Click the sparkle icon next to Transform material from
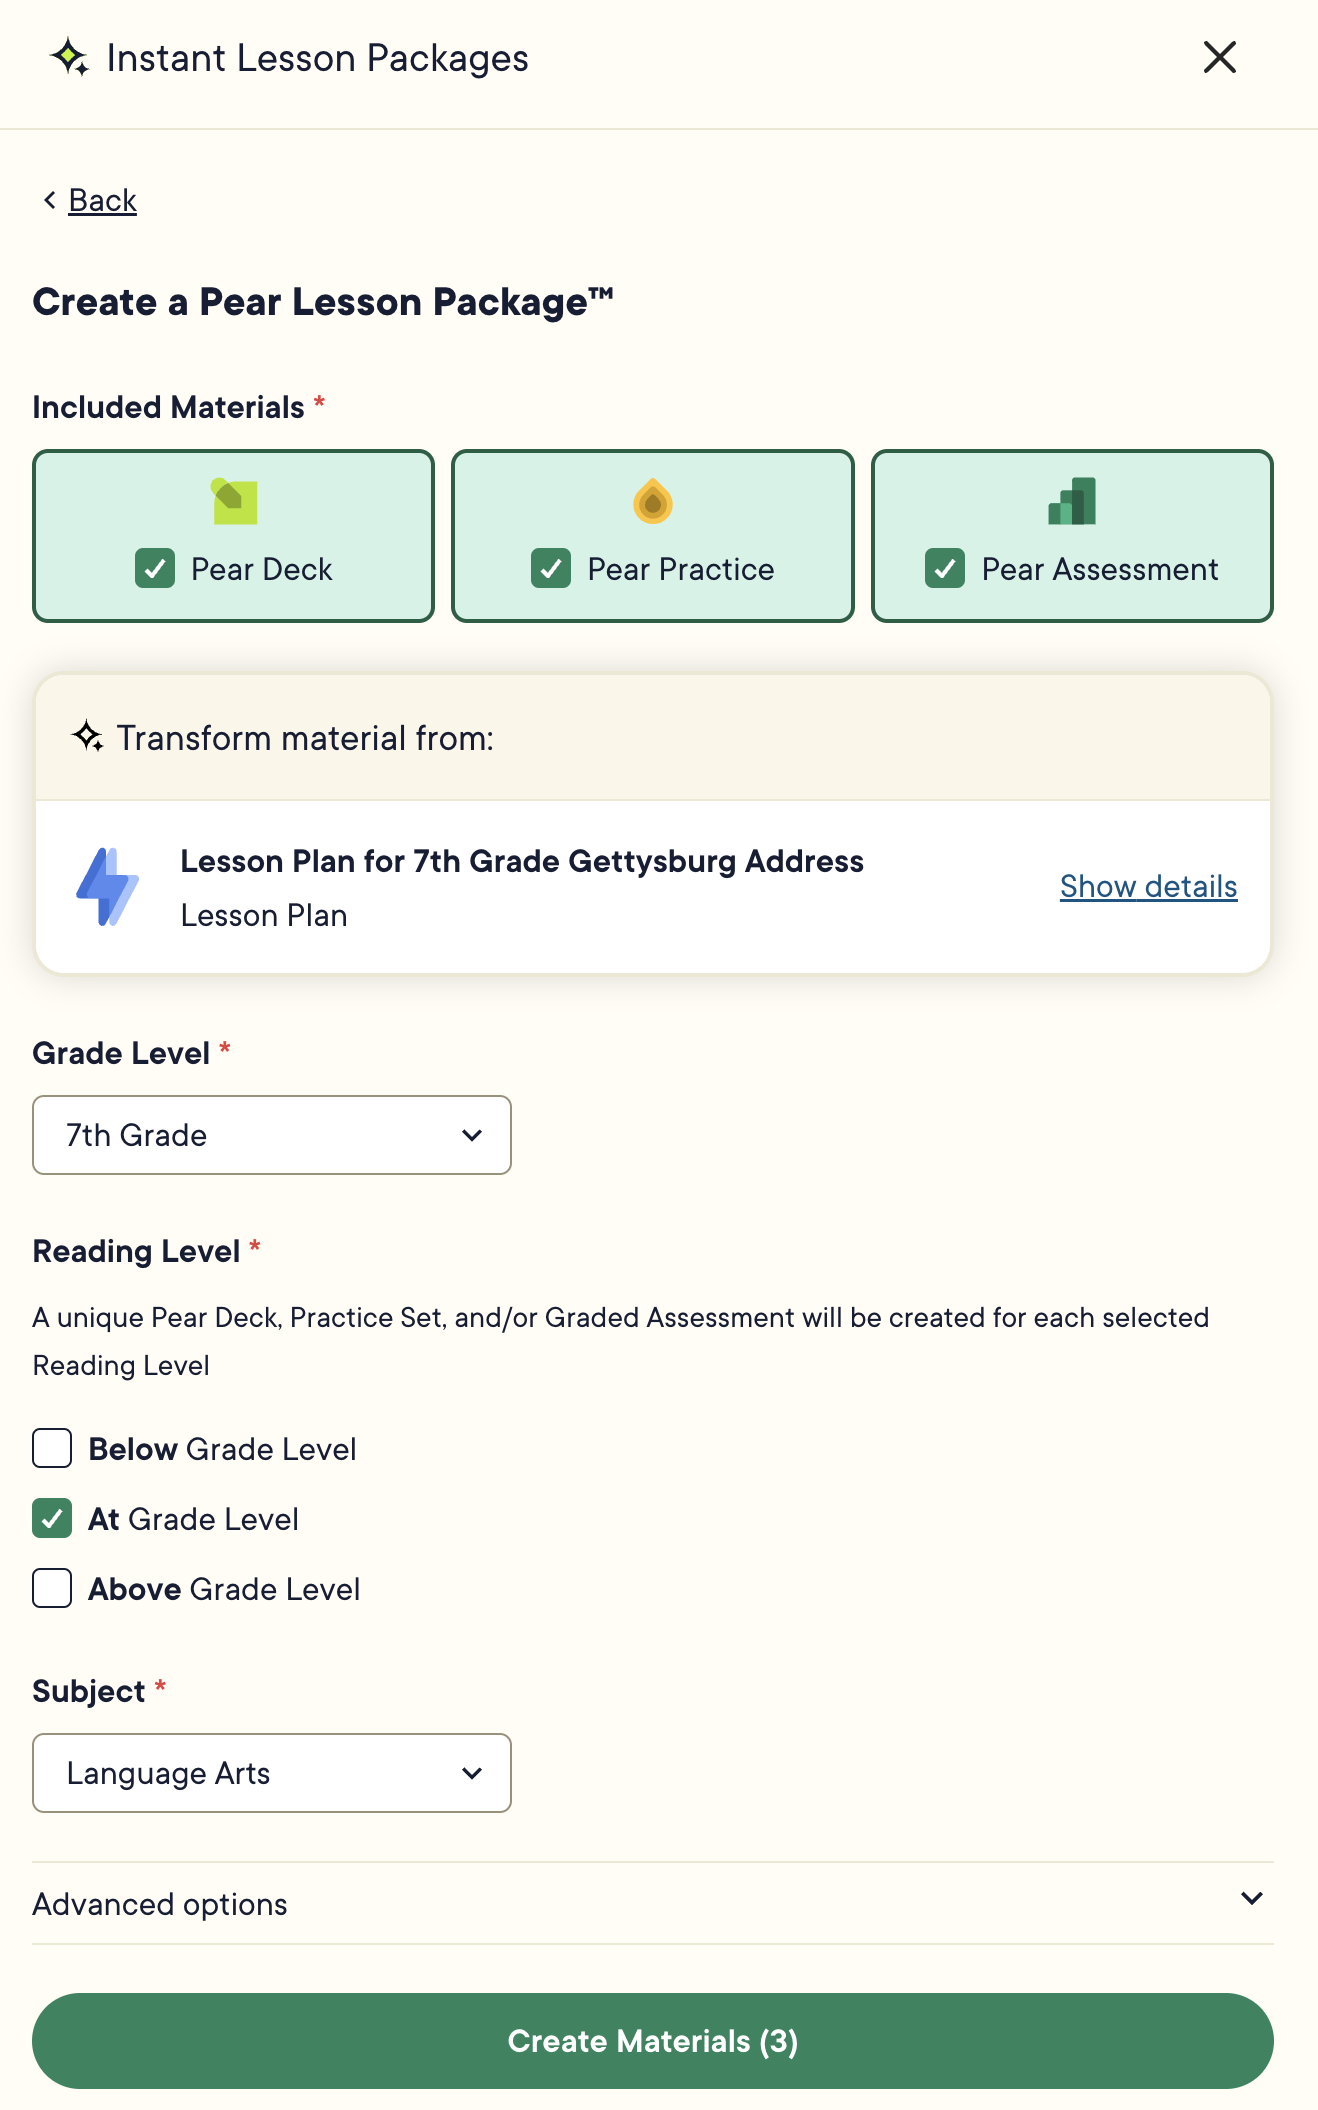Screen dimensions: 1318x2110 click(x=88, y=737)
